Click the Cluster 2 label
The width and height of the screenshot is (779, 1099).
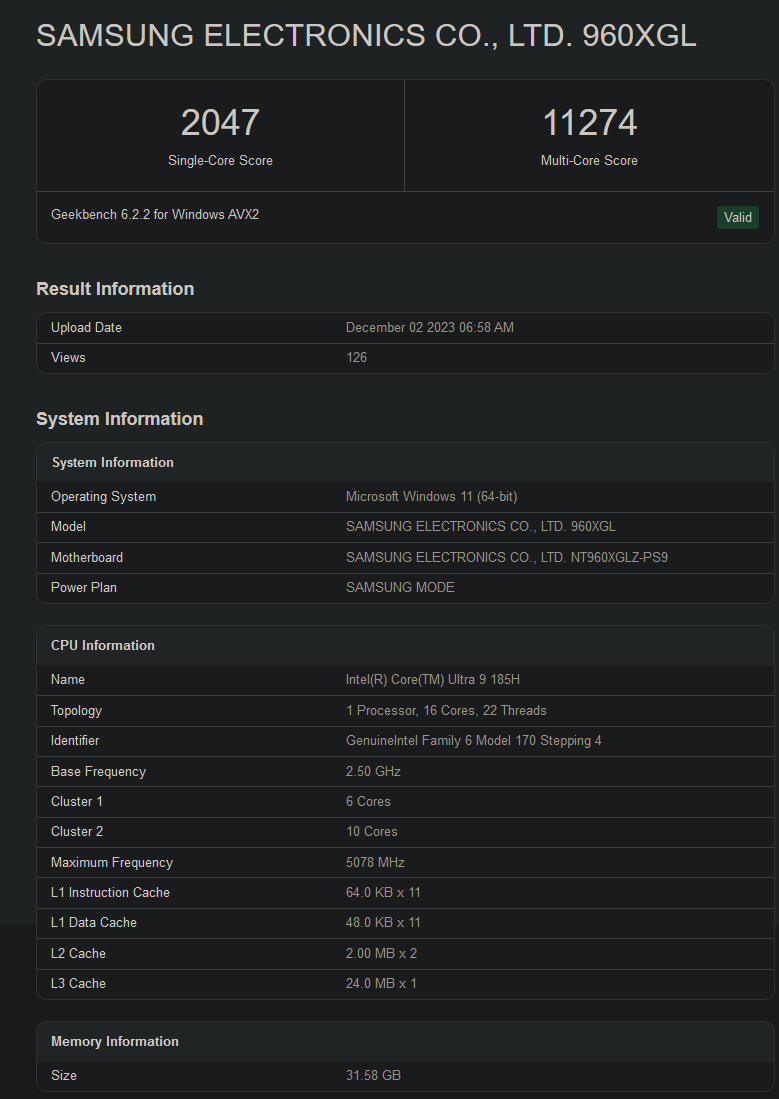point(77,831)
